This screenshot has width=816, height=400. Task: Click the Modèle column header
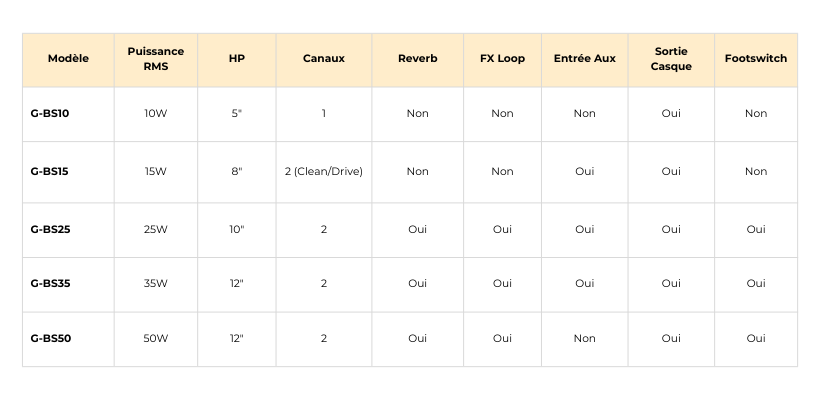click(68, 58)
